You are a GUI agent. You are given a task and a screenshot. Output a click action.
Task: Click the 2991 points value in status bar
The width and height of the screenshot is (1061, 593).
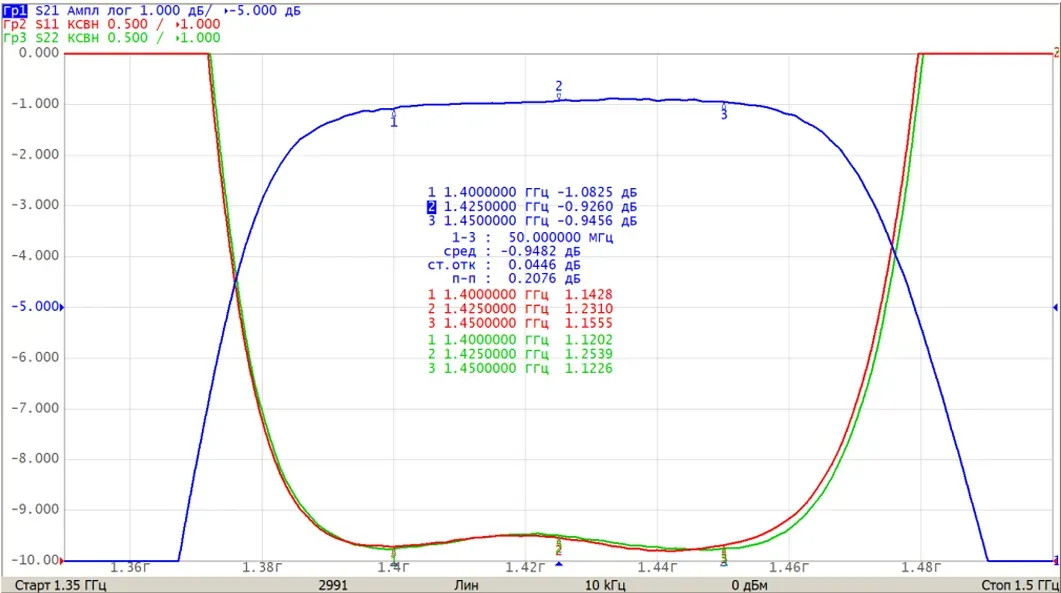coord(333,585)
